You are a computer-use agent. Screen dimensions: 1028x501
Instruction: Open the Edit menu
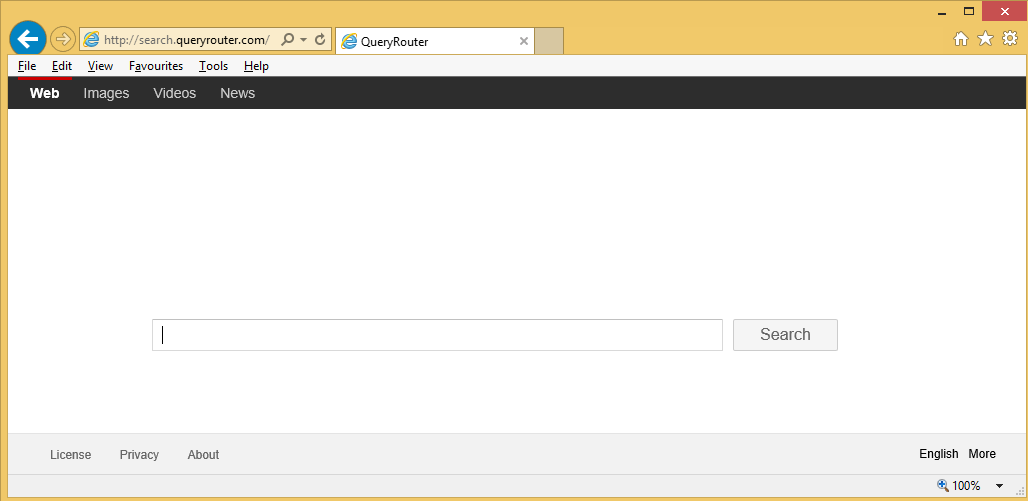pyautogui.click(x=62, y=66)
